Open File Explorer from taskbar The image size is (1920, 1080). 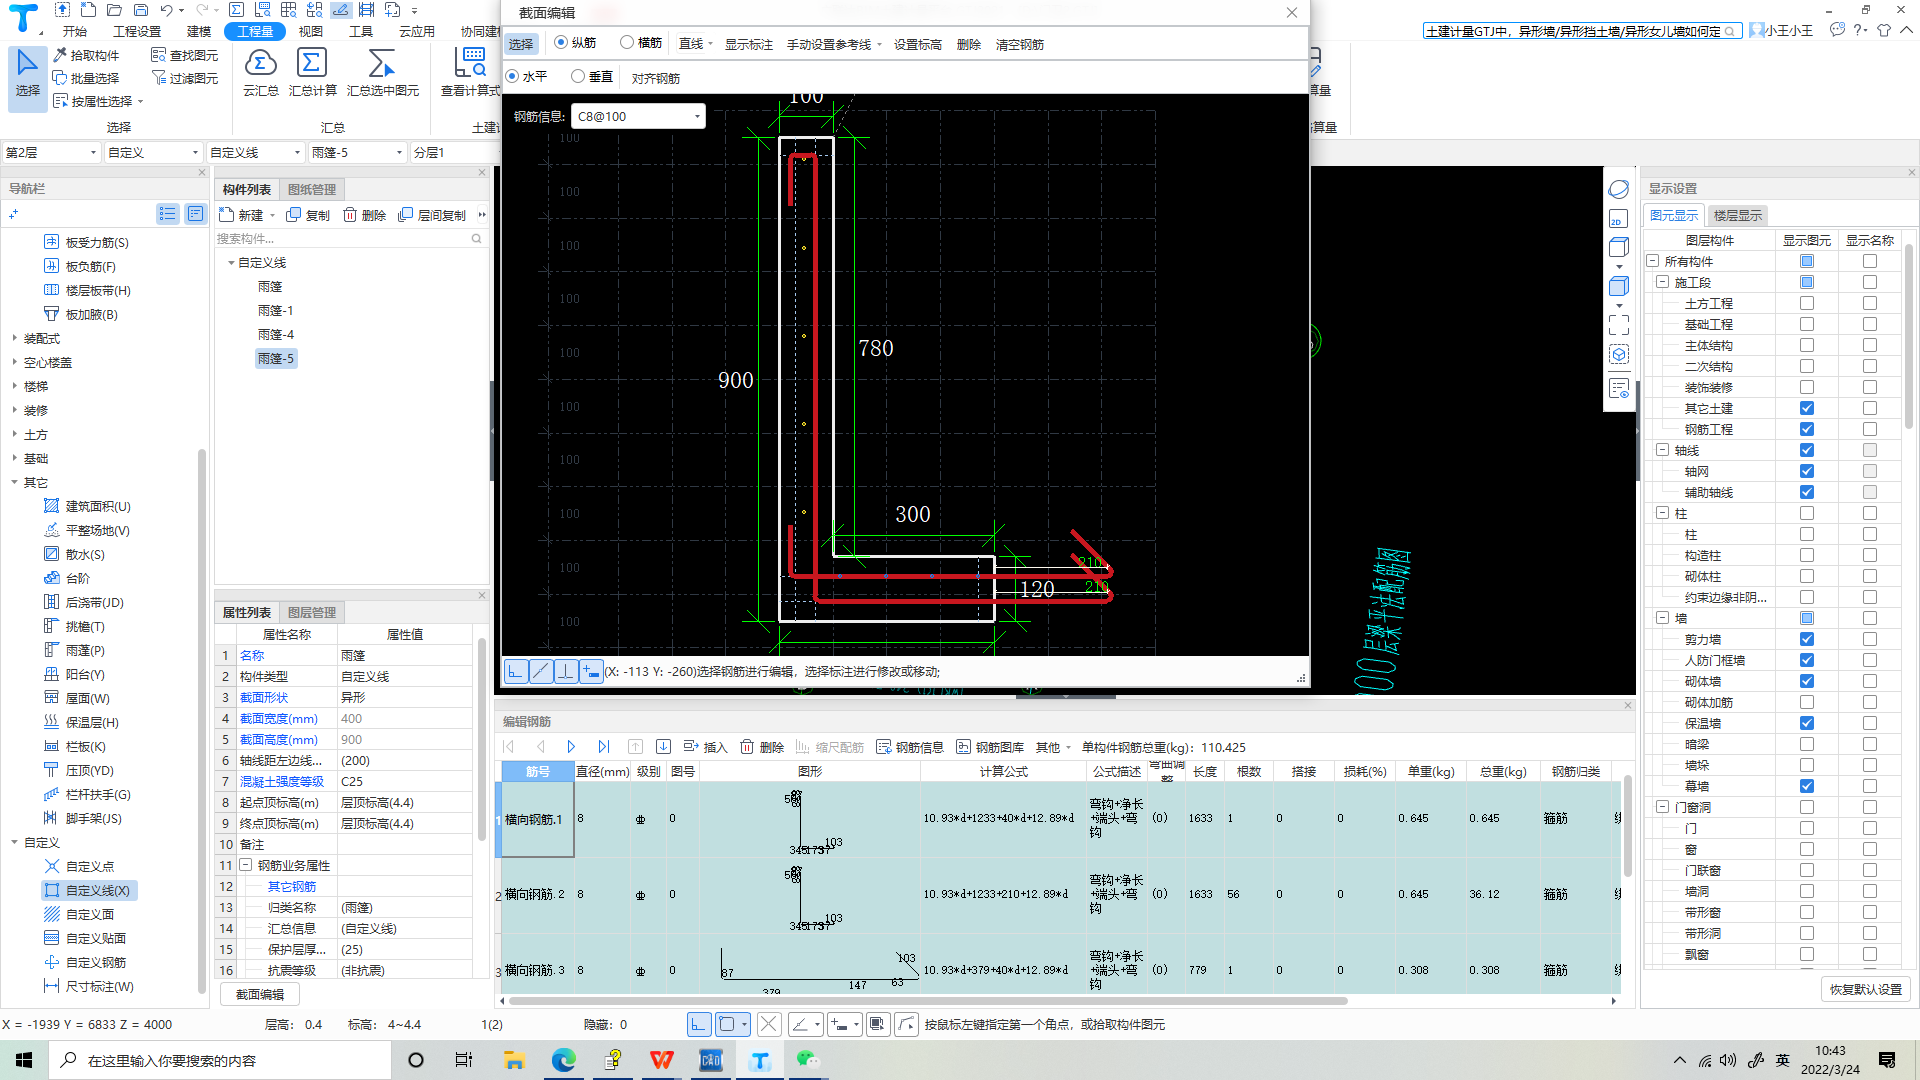tap(514, 1060)
